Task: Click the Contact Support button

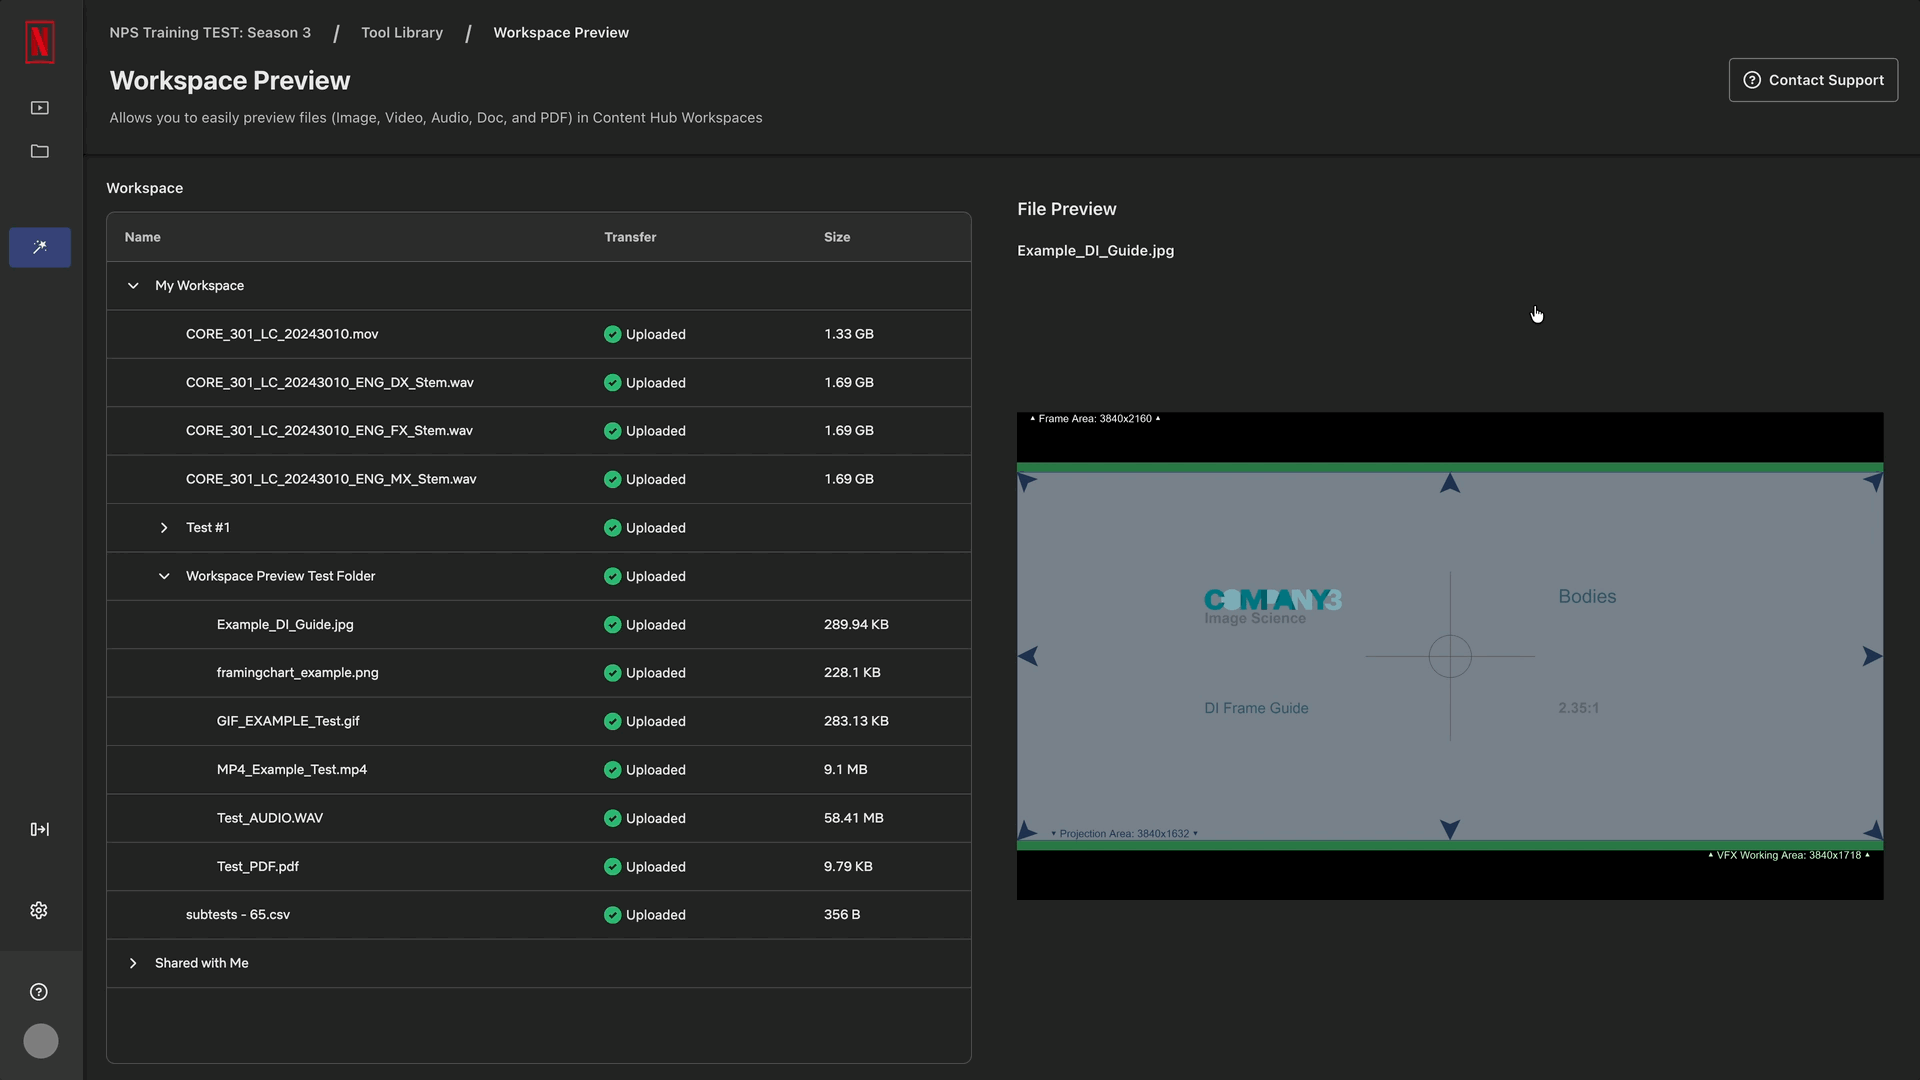Action: (x=1813, y=79)
